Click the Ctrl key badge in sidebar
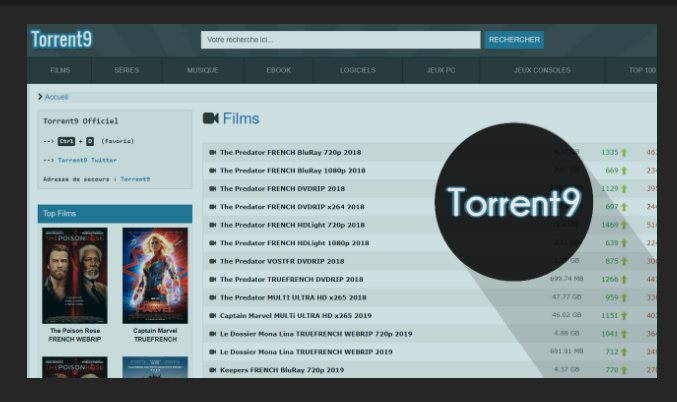Viewport: 677px width, 402px height. click(66, 141)
